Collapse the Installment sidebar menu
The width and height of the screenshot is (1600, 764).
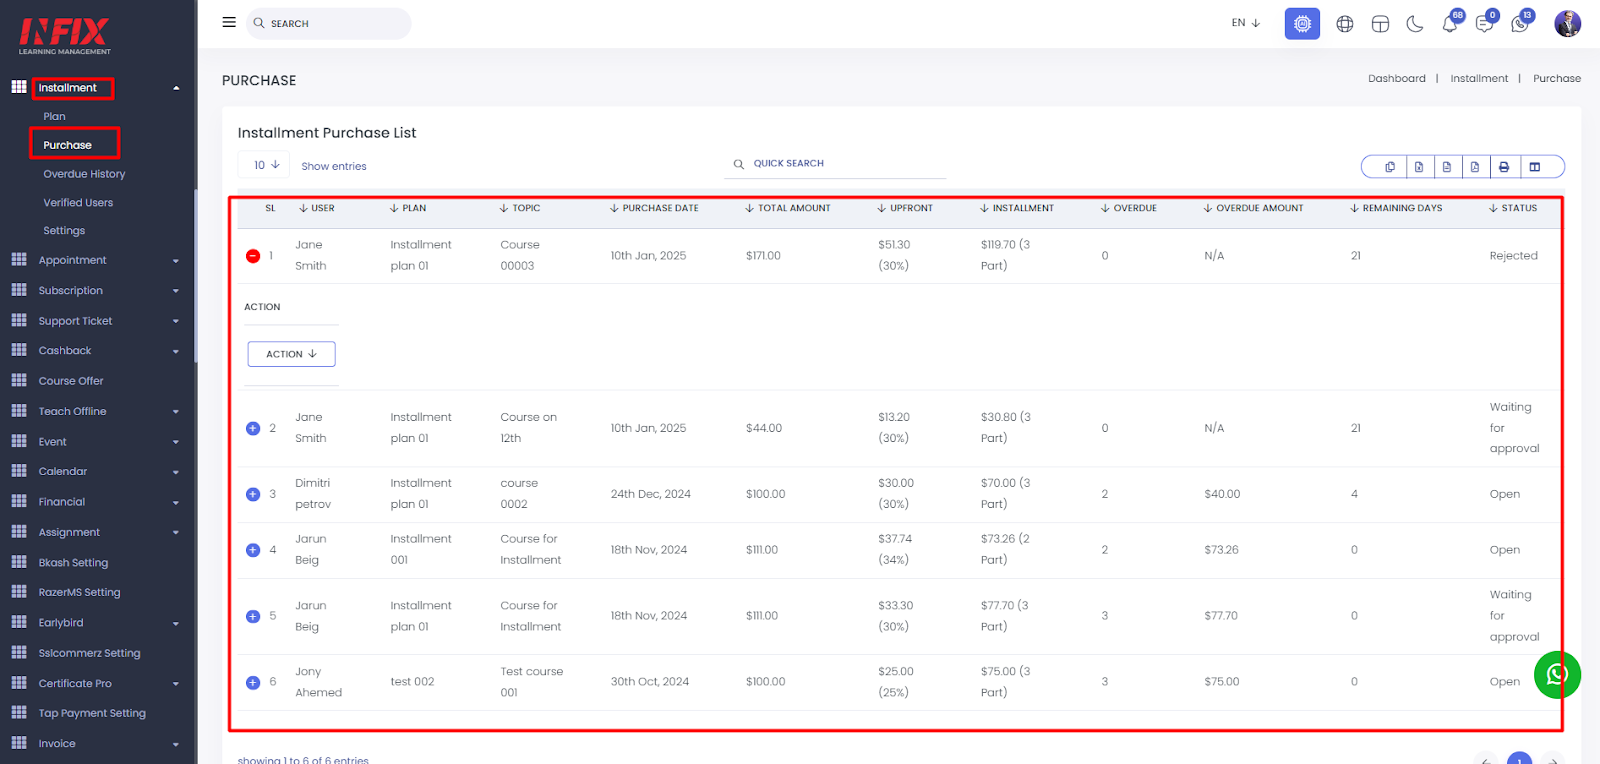[x=96, y=88]
